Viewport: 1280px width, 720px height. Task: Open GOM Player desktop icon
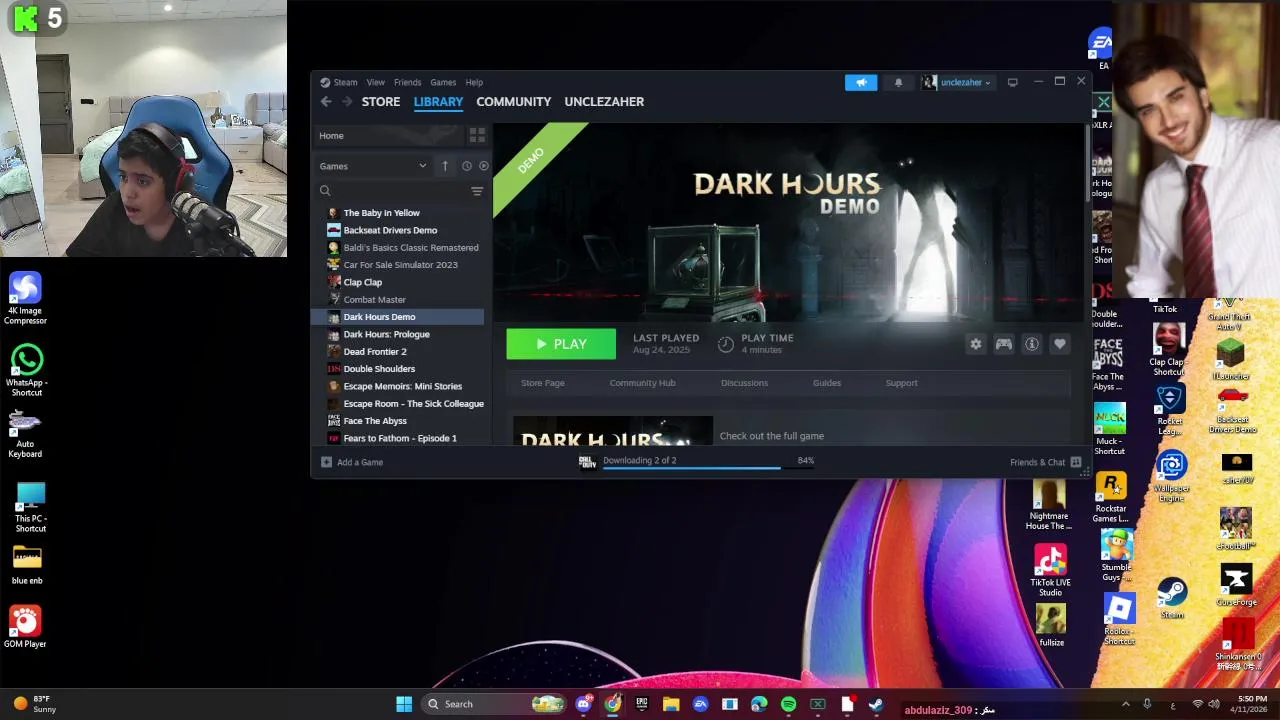click(25, 627)
